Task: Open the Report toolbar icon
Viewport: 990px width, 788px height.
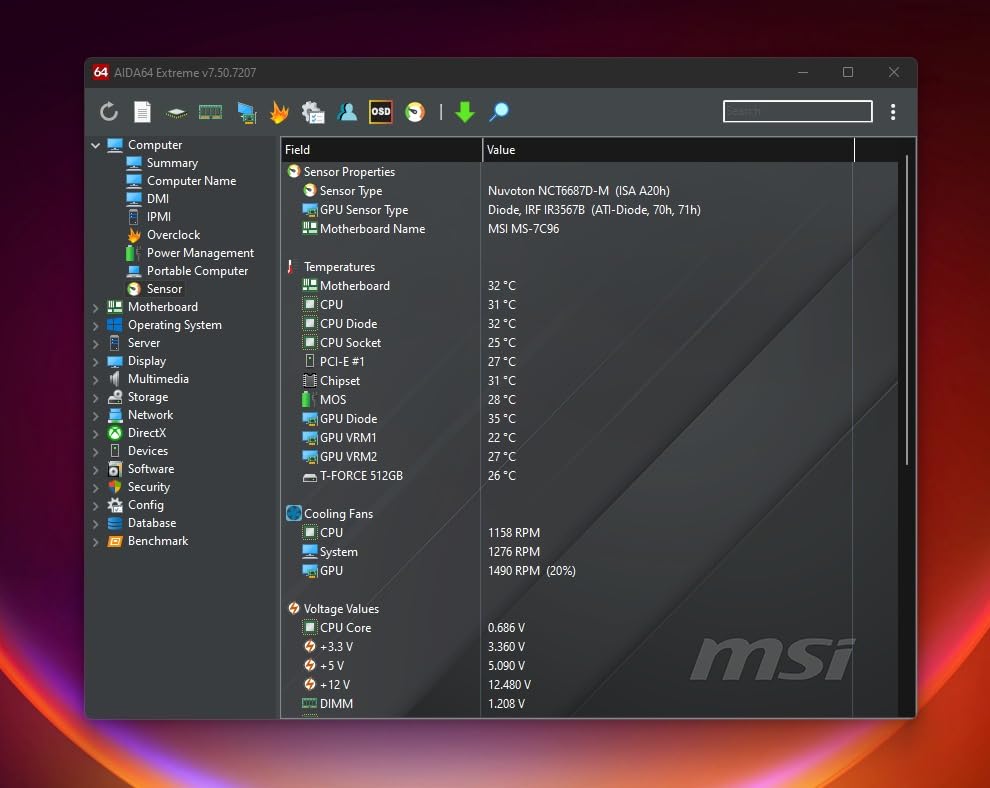Action: 143,112
